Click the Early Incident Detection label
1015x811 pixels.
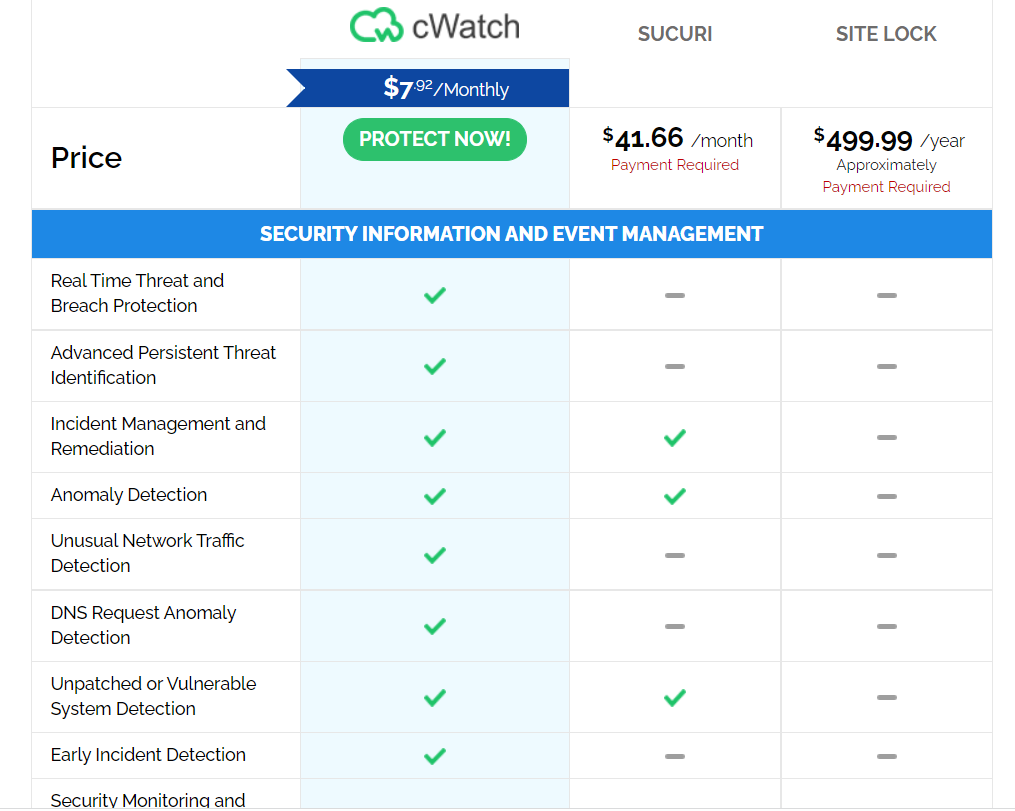[148, 755]
